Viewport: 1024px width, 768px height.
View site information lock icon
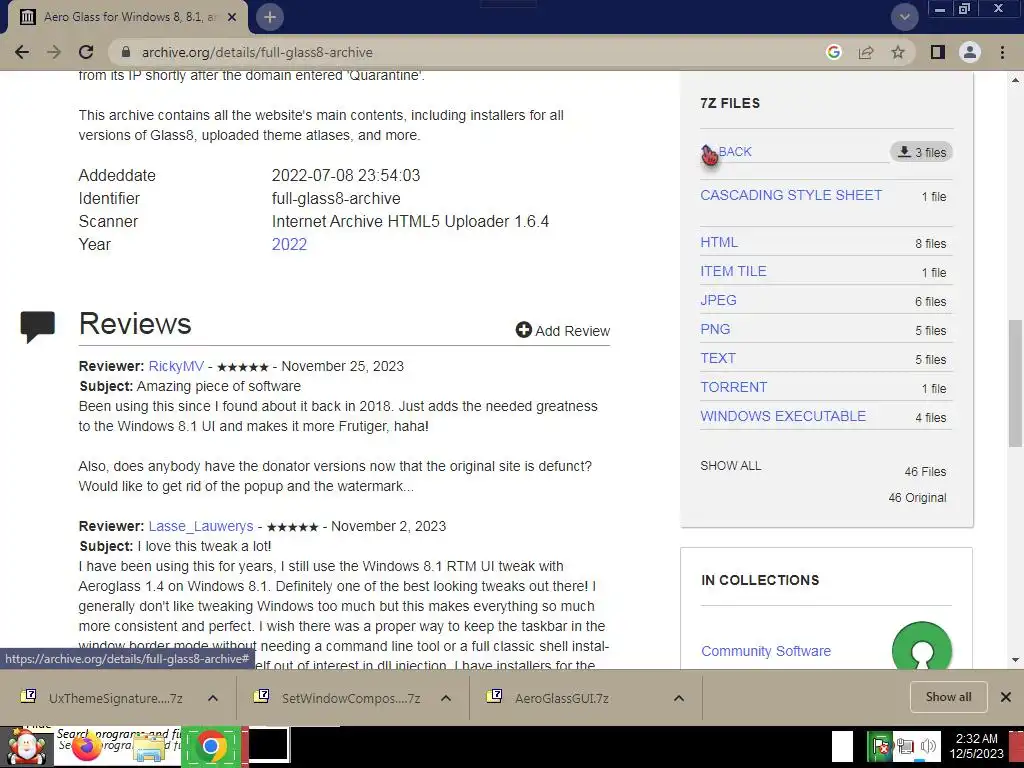[x=126, y=52]
